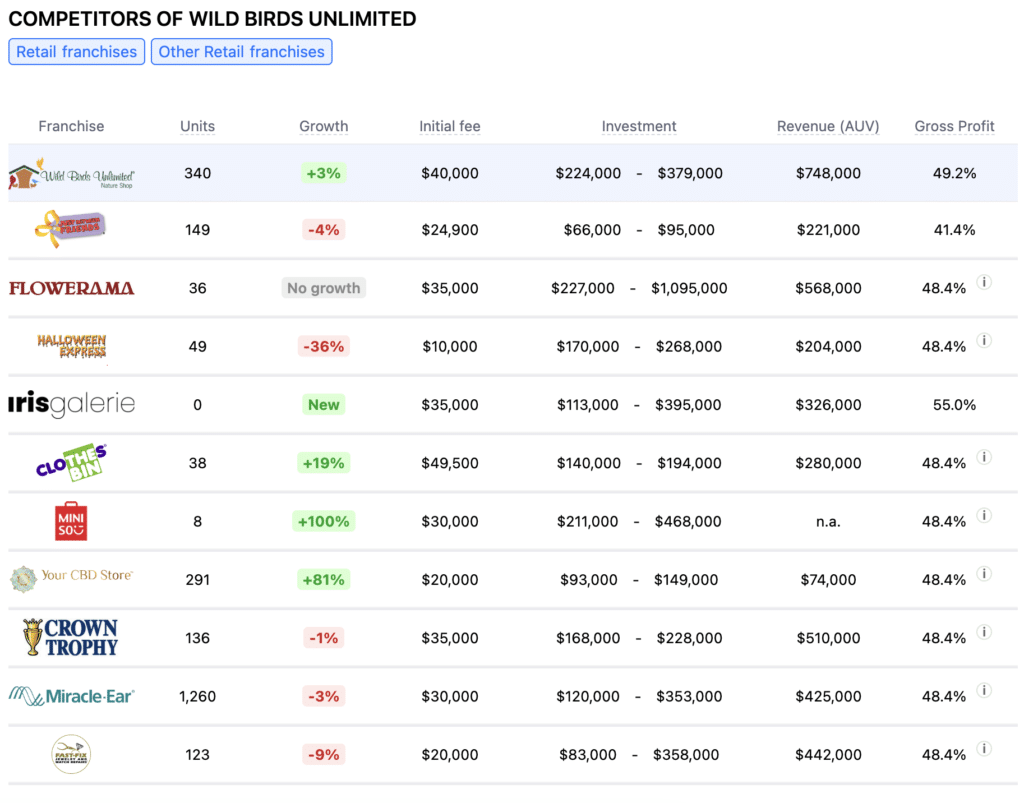Click the Units column header
The image size is (1024, 803).
197,126
